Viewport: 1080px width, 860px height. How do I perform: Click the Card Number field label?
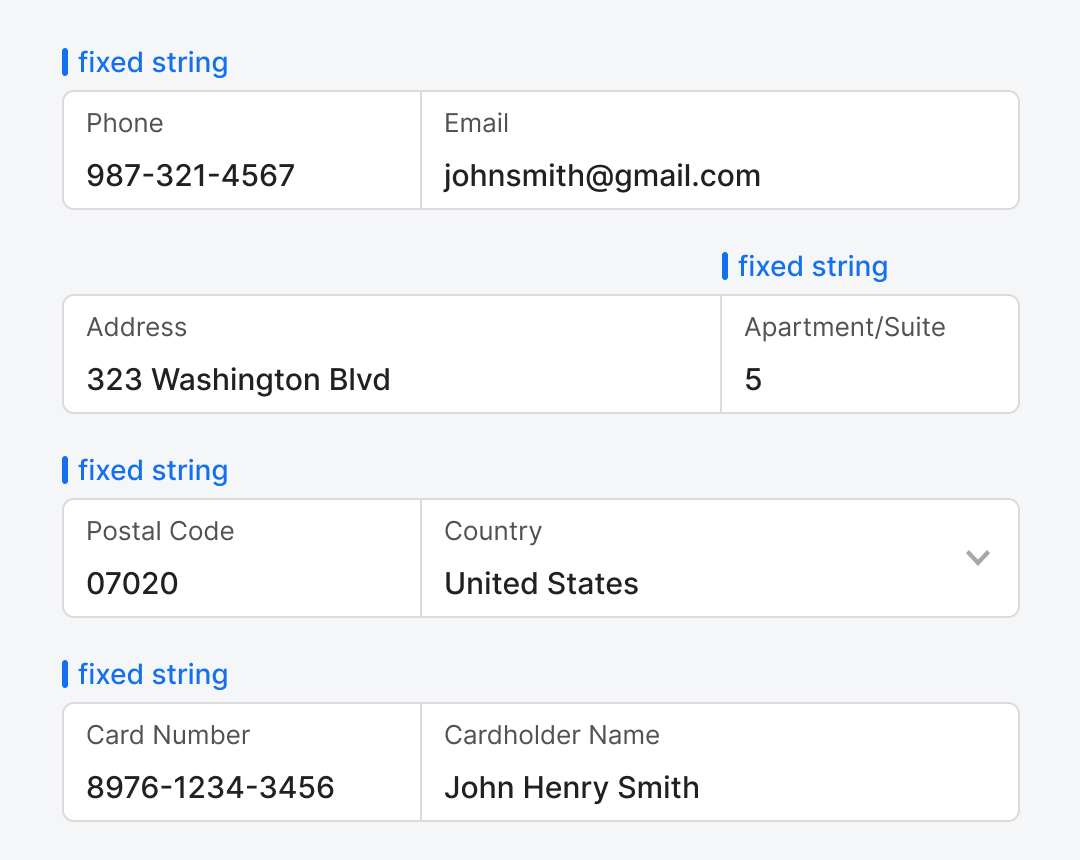pos(168,735)
